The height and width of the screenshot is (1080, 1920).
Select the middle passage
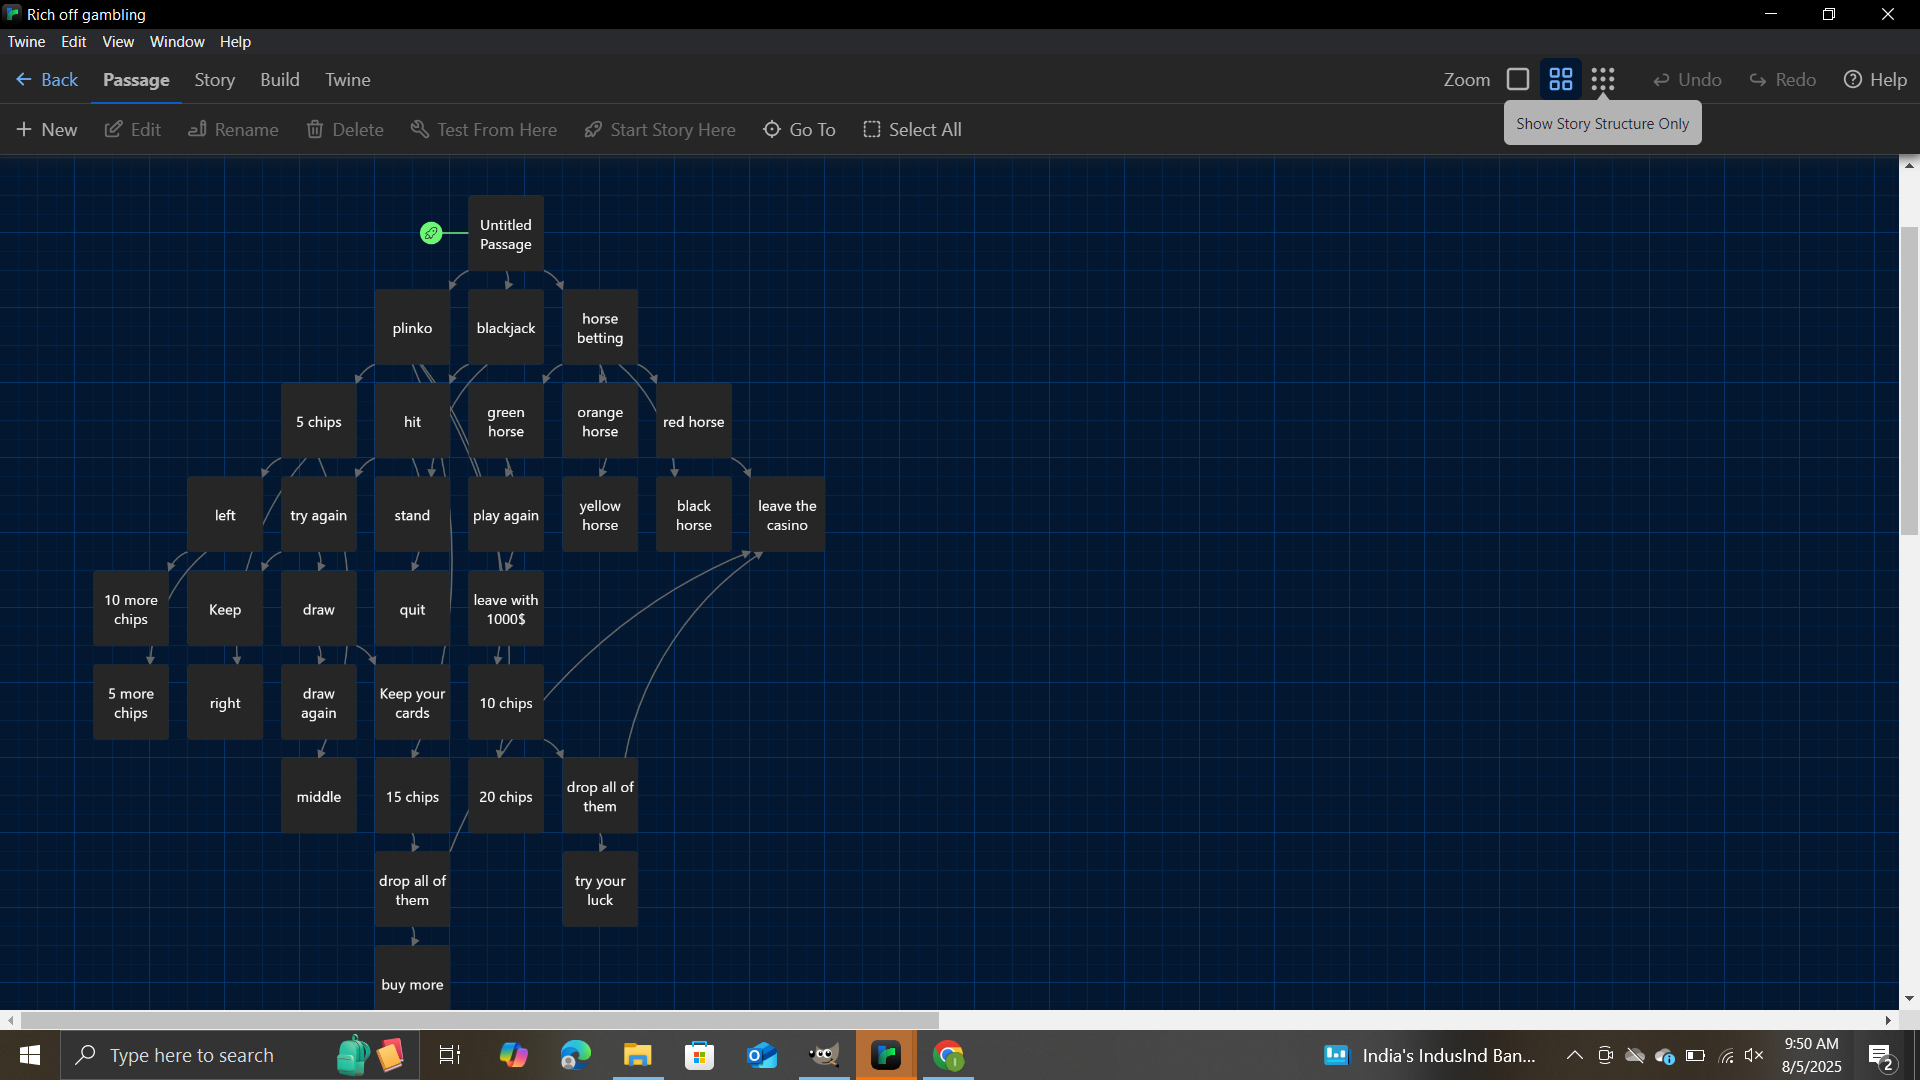(x=319, y=797)
